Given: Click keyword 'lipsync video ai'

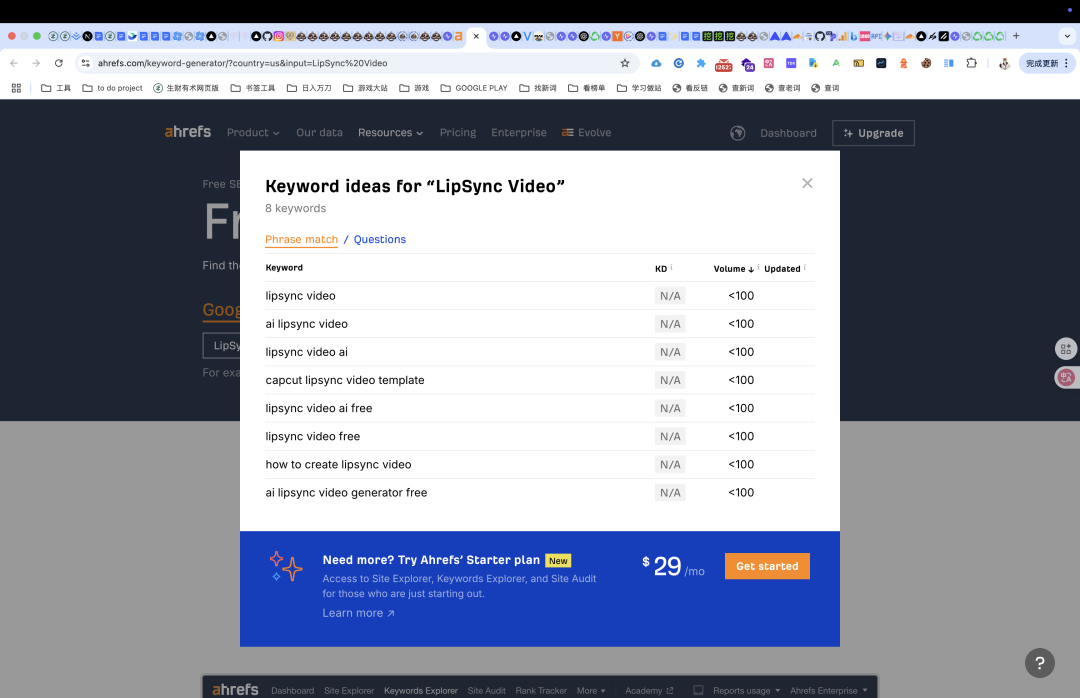Looking at the screenshot, I should [x=307, y=352].
